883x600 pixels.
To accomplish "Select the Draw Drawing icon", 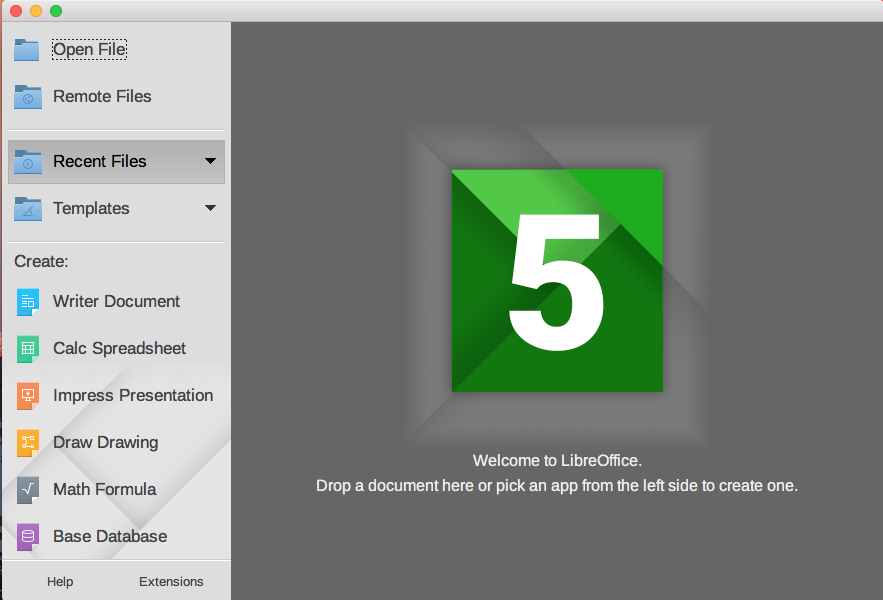I will click(28, 442).
